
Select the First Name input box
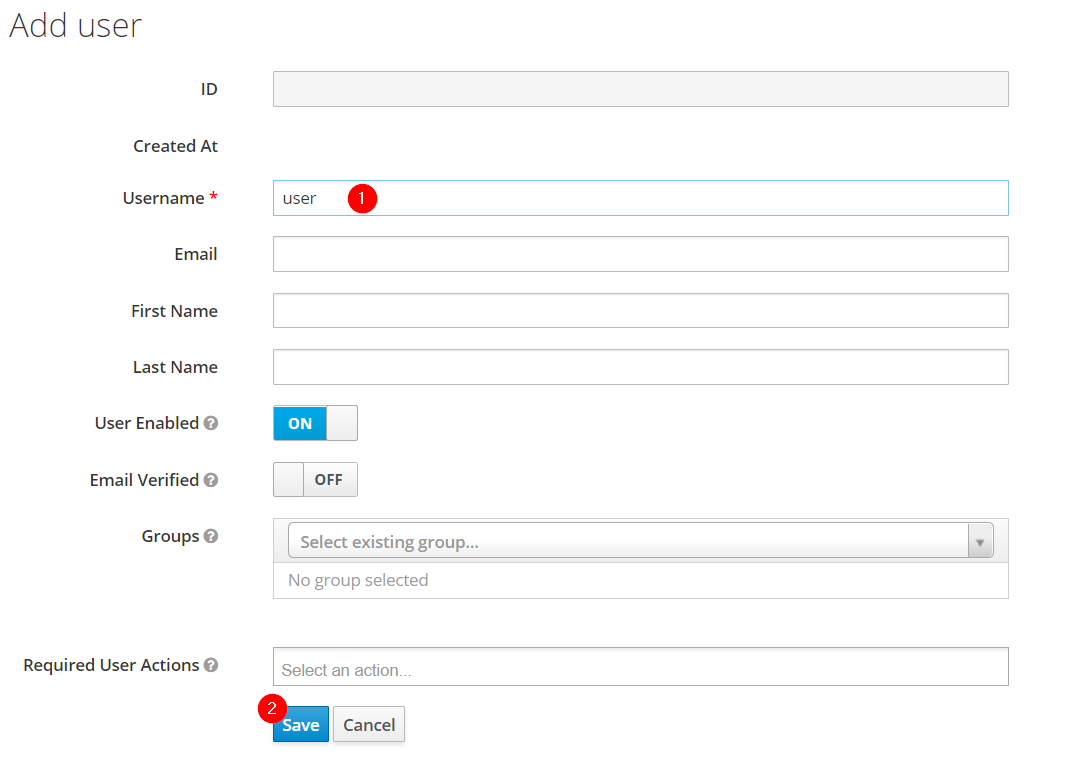click(x=640, y=311)
